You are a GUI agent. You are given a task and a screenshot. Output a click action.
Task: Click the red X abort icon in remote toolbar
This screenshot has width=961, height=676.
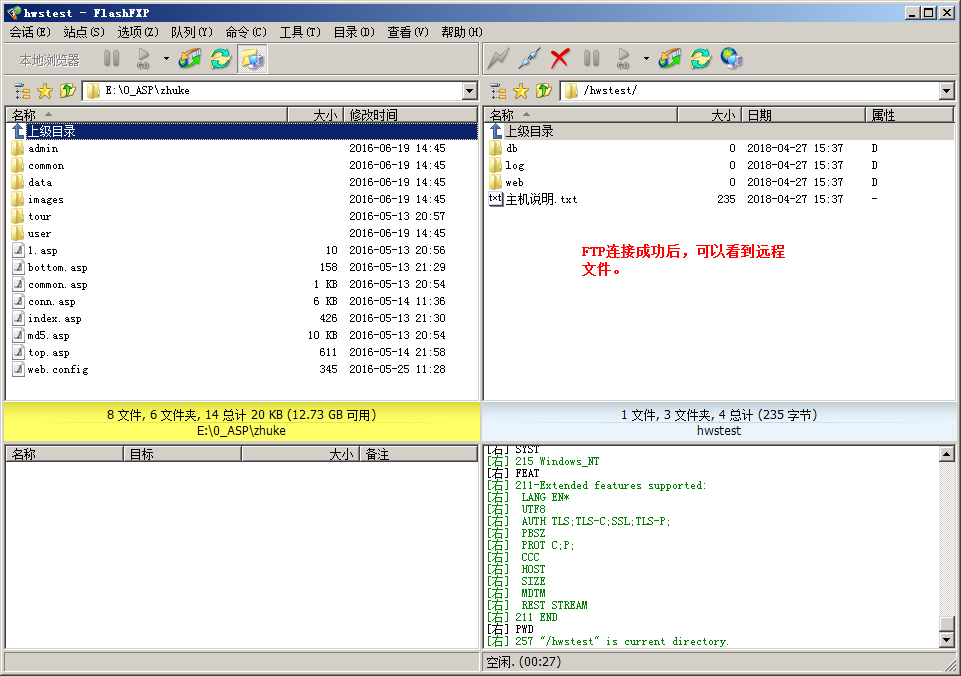[560, 59]
